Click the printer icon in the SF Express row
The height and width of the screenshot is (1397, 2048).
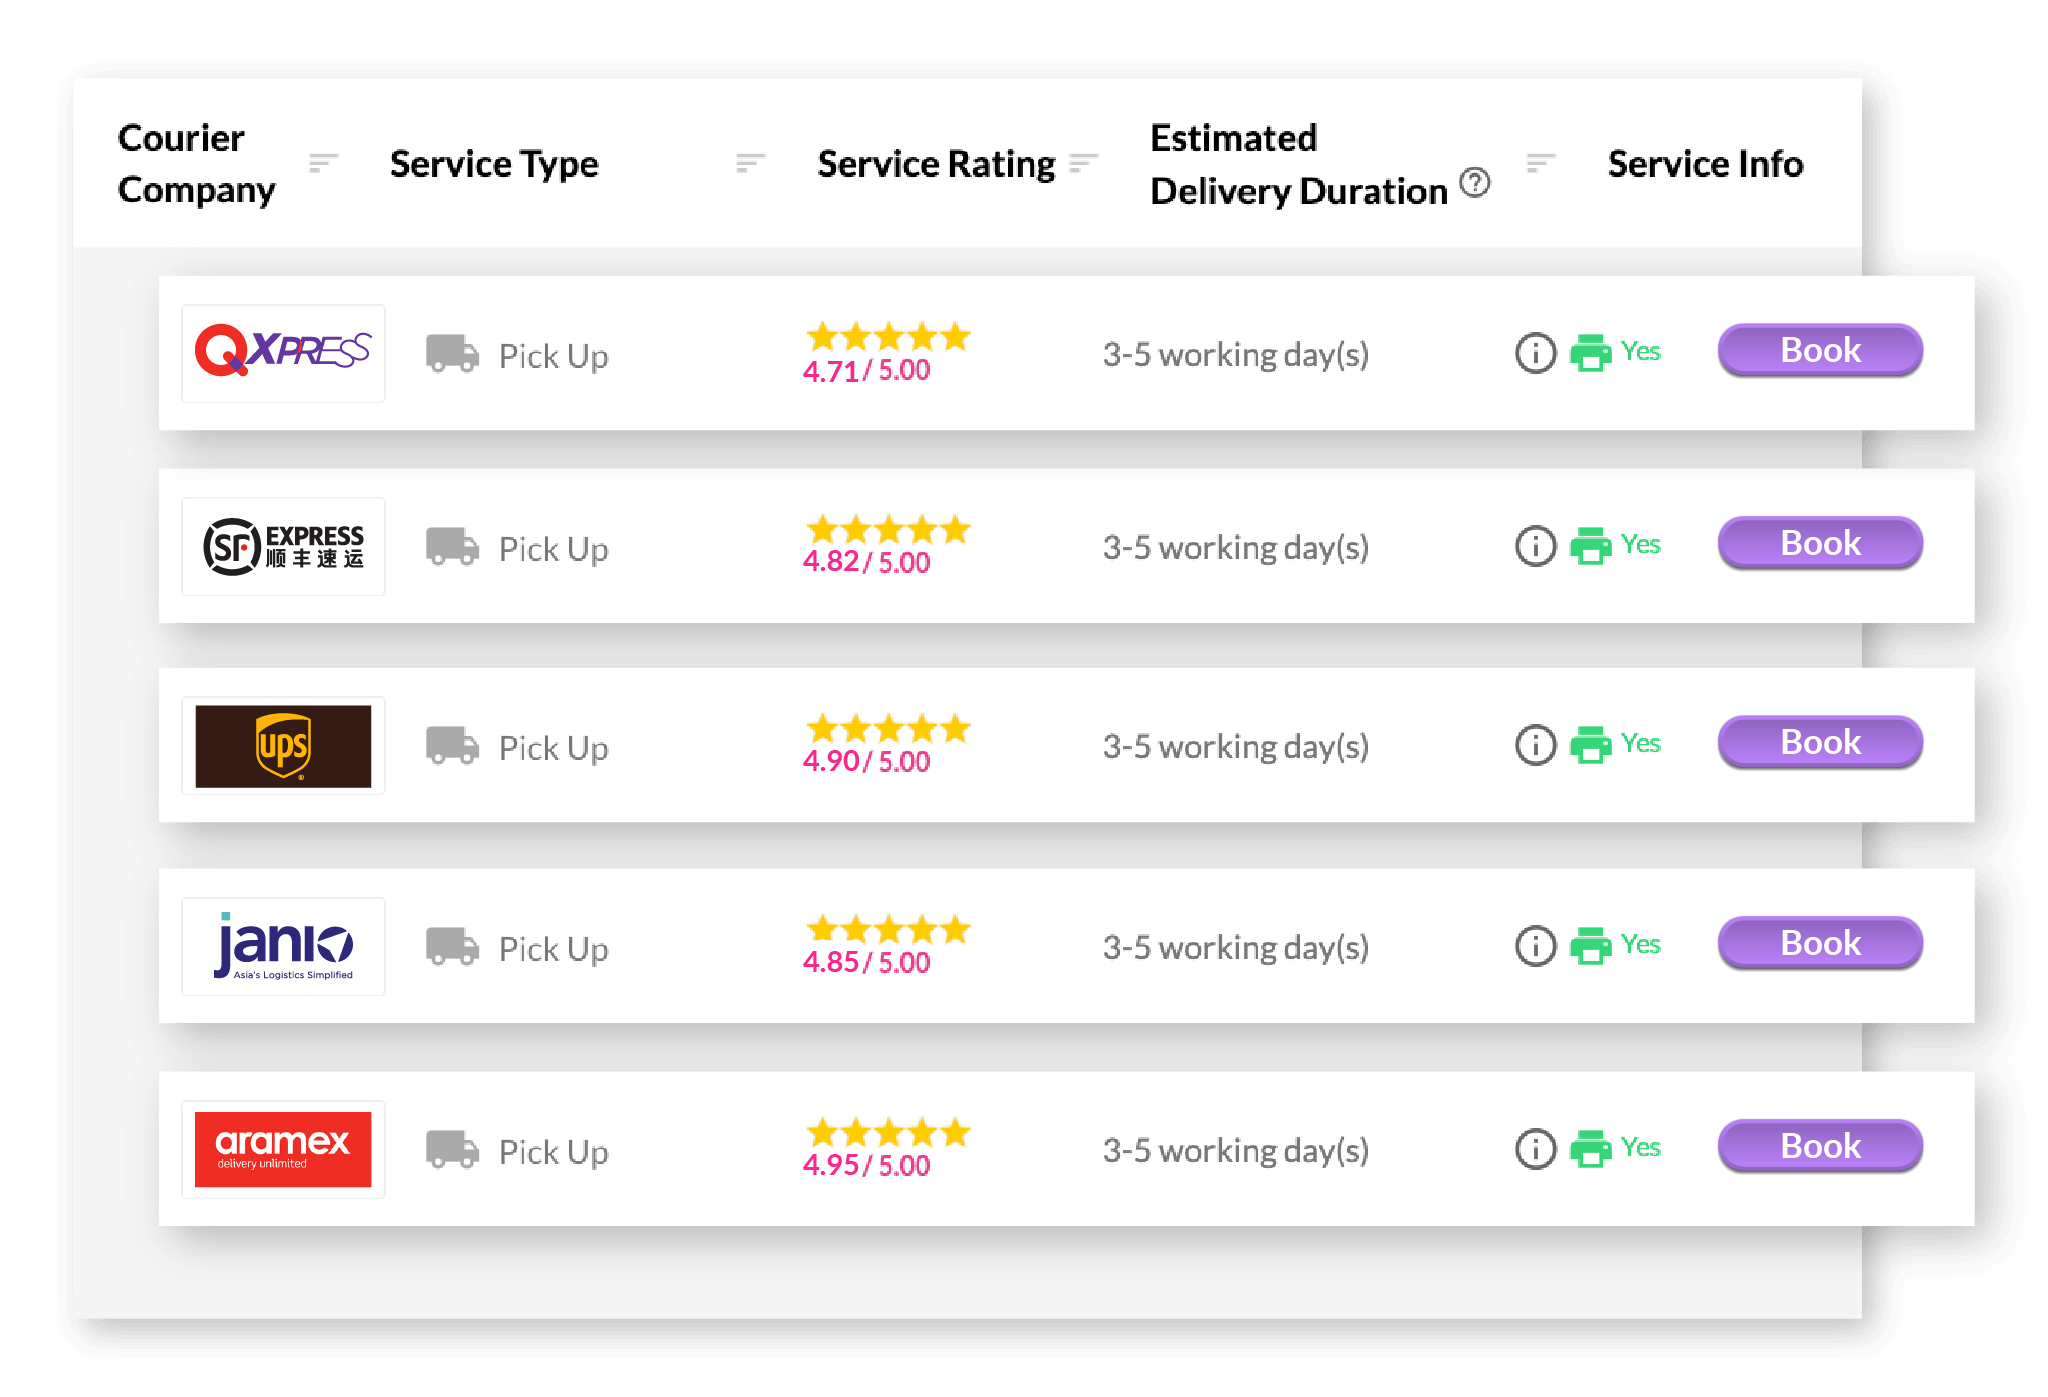[1590, 546]
